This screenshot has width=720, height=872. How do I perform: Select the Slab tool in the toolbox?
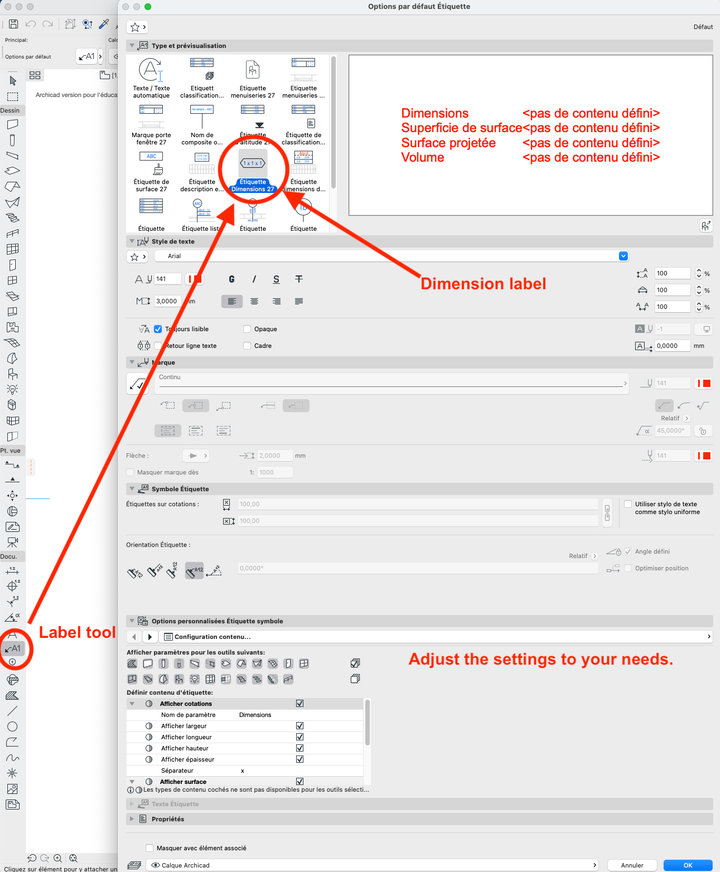point(12,171)
